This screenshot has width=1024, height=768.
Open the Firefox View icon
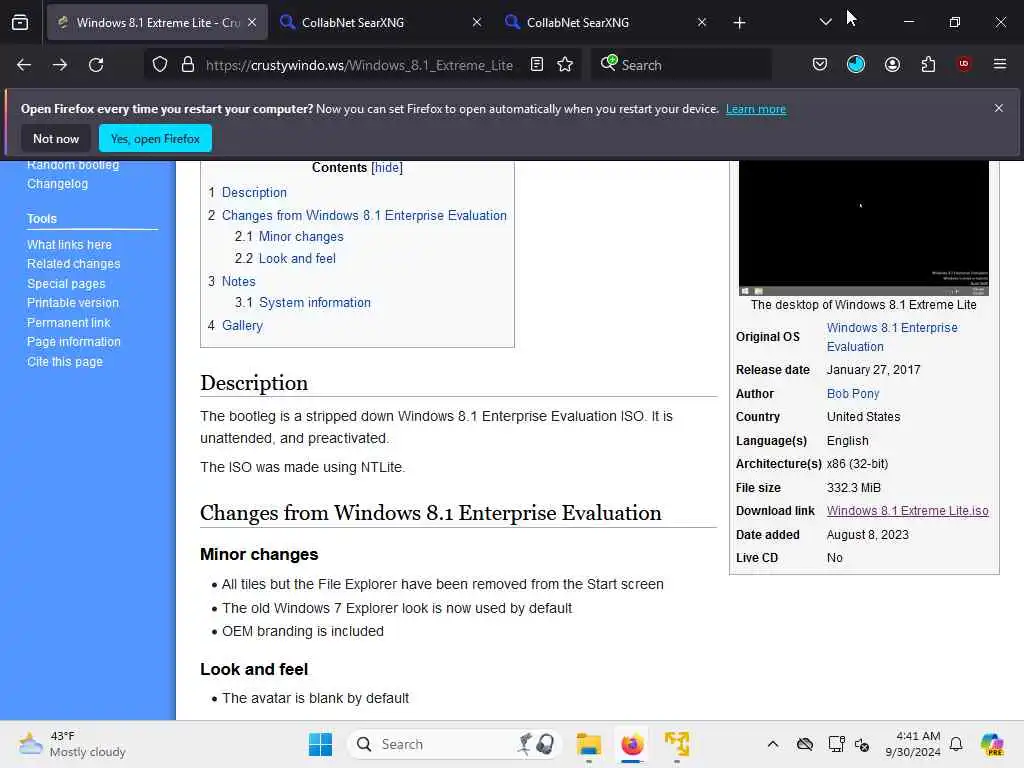pyautogui.click(x=20, y=22)
